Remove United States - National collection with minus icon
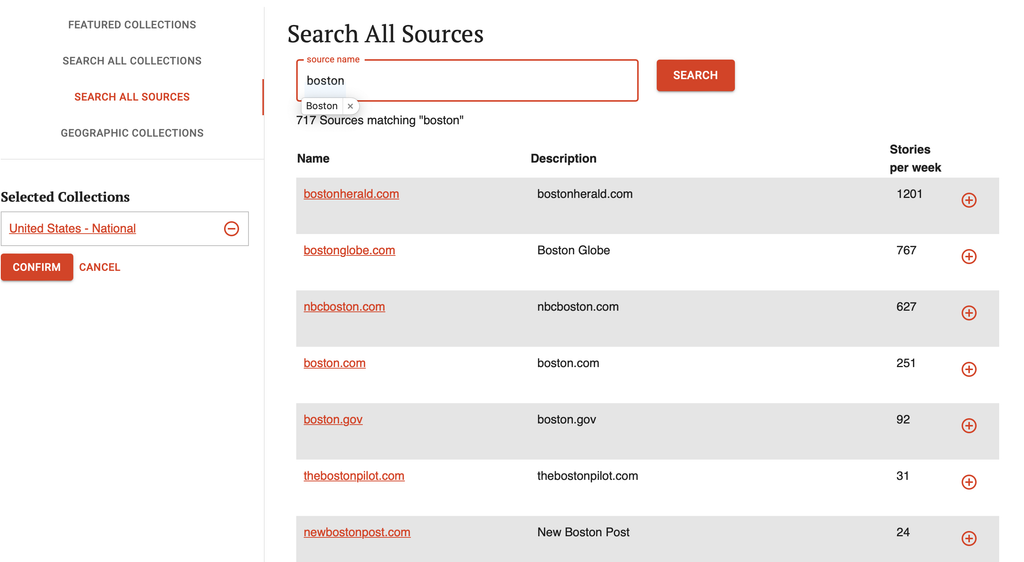1024x562 pixels. tap(231, 228)
